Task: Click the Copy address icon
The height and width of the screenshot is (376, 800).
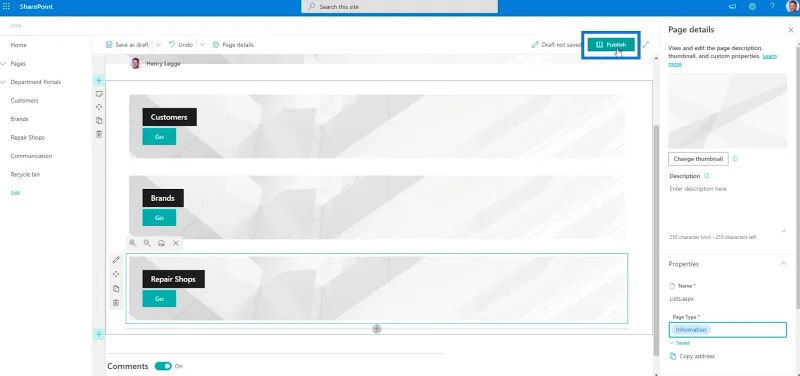Action: 673,356
